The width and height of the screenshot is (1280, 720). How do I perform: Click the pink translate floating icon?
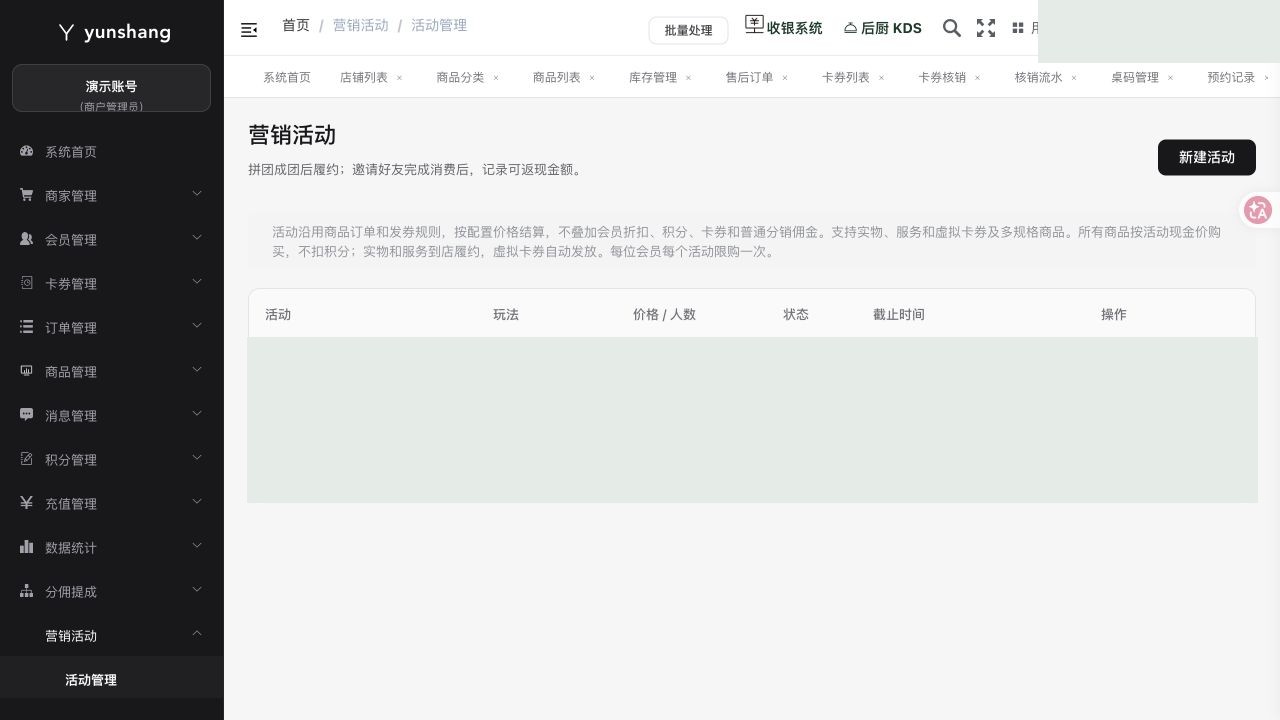(1258, 210)
